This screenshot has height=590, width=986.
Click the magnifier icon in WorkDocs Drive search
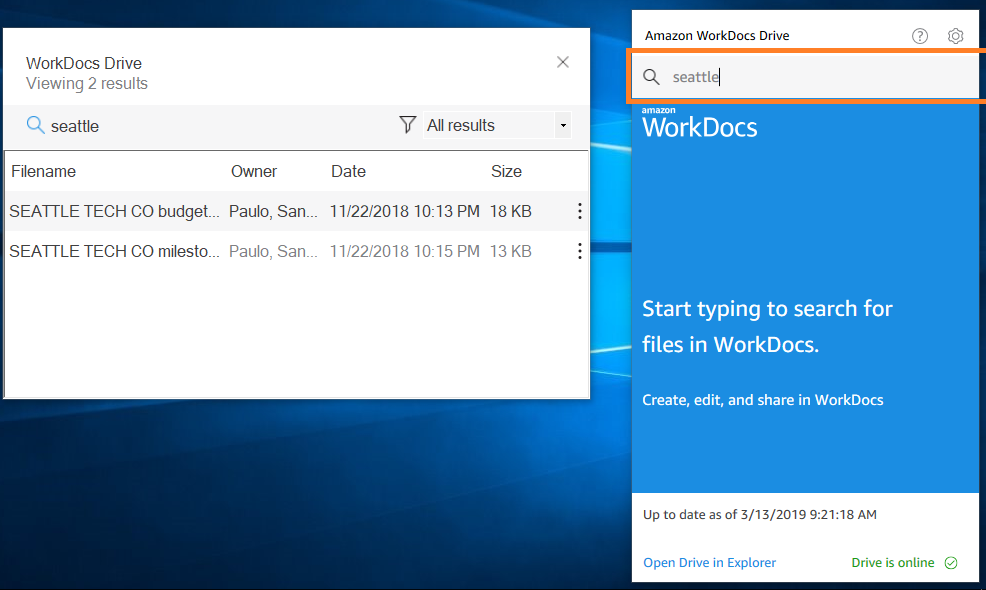651,77
